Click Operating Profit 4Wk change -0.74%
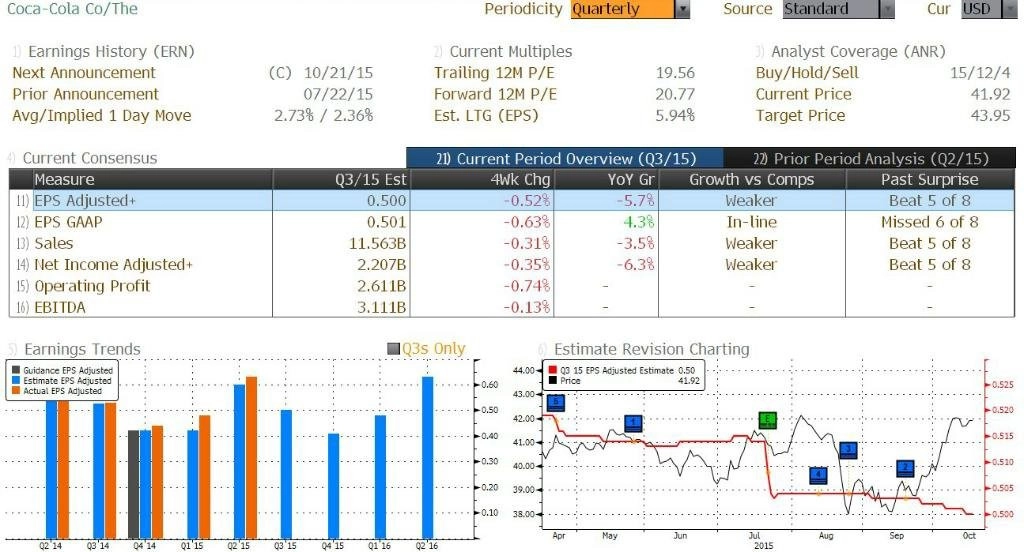Screen dimensions: 1024x552 [526, 286]
